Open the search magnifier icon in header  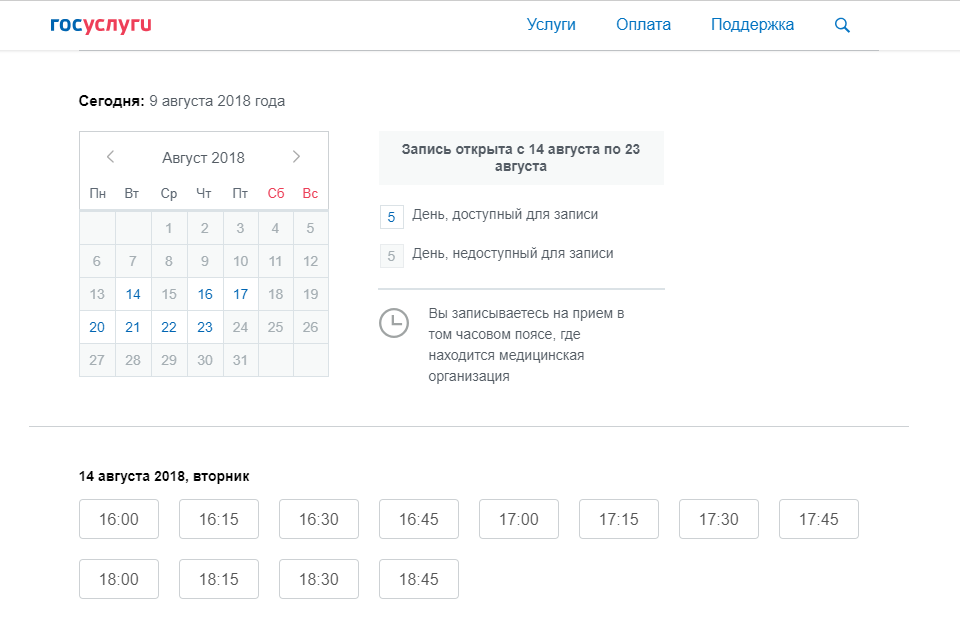click(842, 25)
